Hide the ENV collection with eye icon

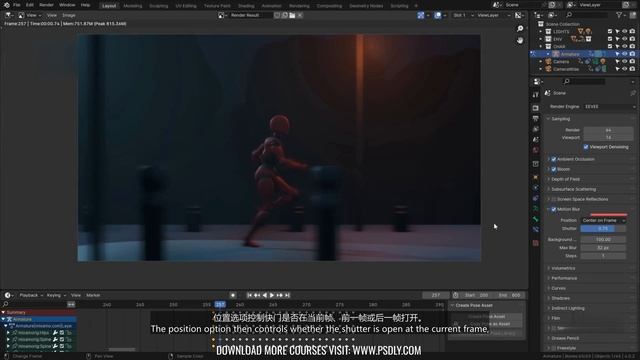click(x=625, y=39)
